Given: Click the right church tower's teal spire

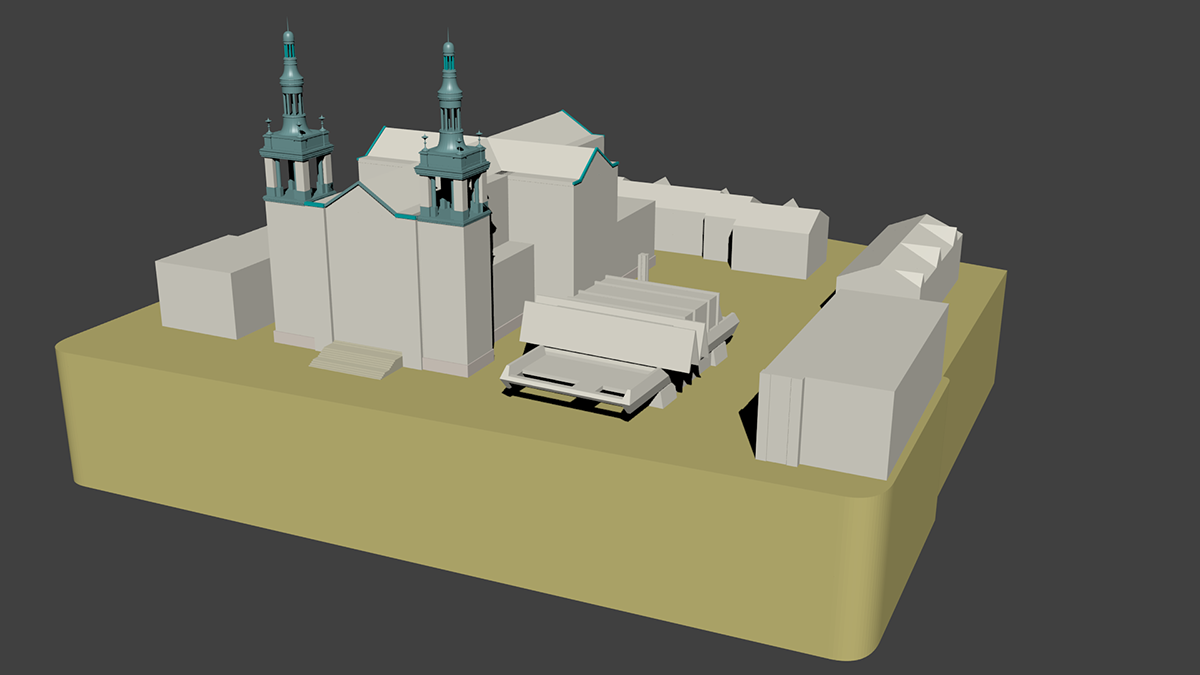Looking at the screenshot, I should [x=449, y=92].
